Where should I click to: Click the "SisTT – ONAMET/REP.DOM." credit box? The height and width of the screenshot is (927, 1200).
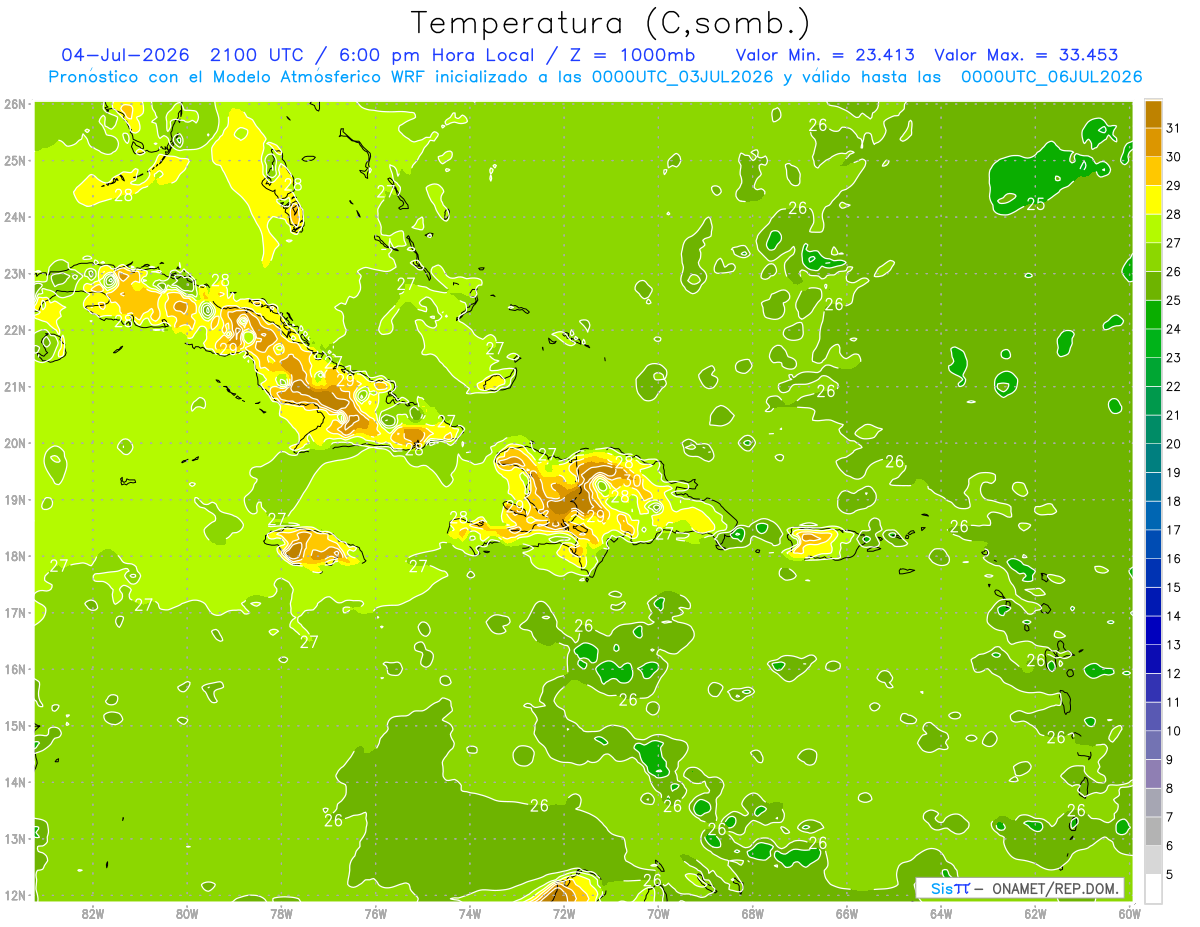coord(1020,888)
